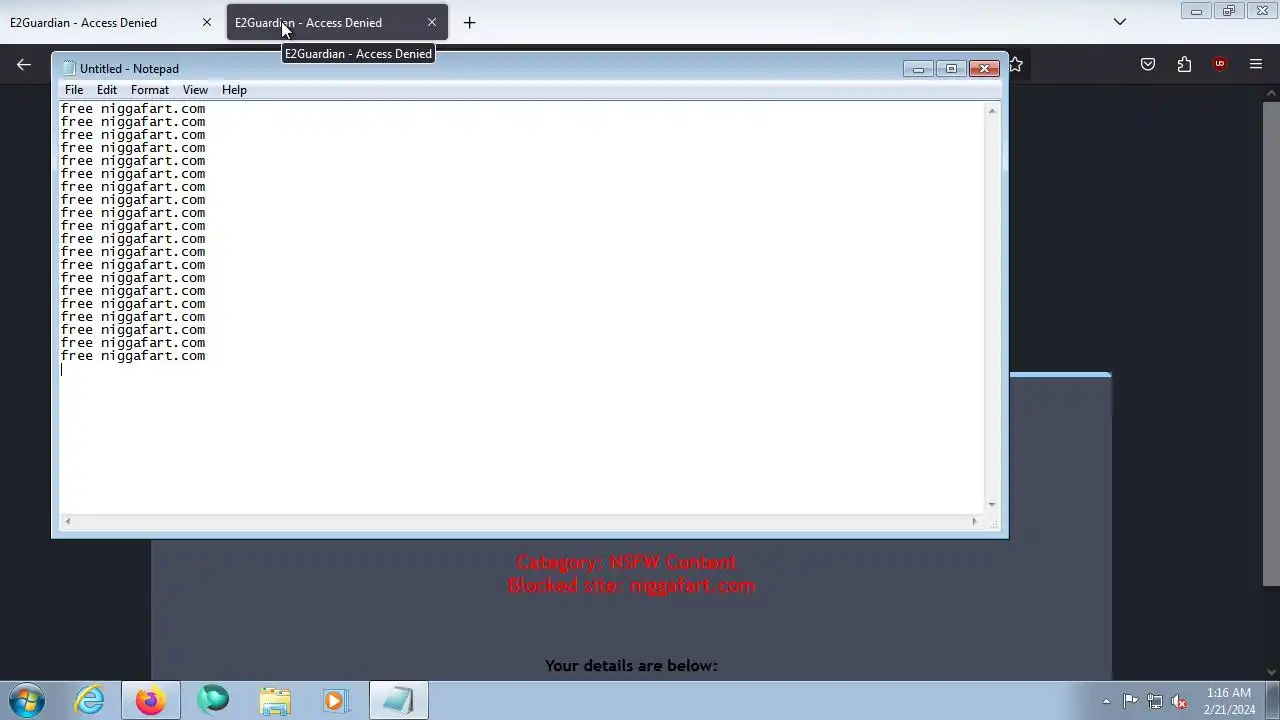Close the Untitled - Notepad window
Image resolution: width=1280 pixels, height=720 pixels.
click(984, 68)
